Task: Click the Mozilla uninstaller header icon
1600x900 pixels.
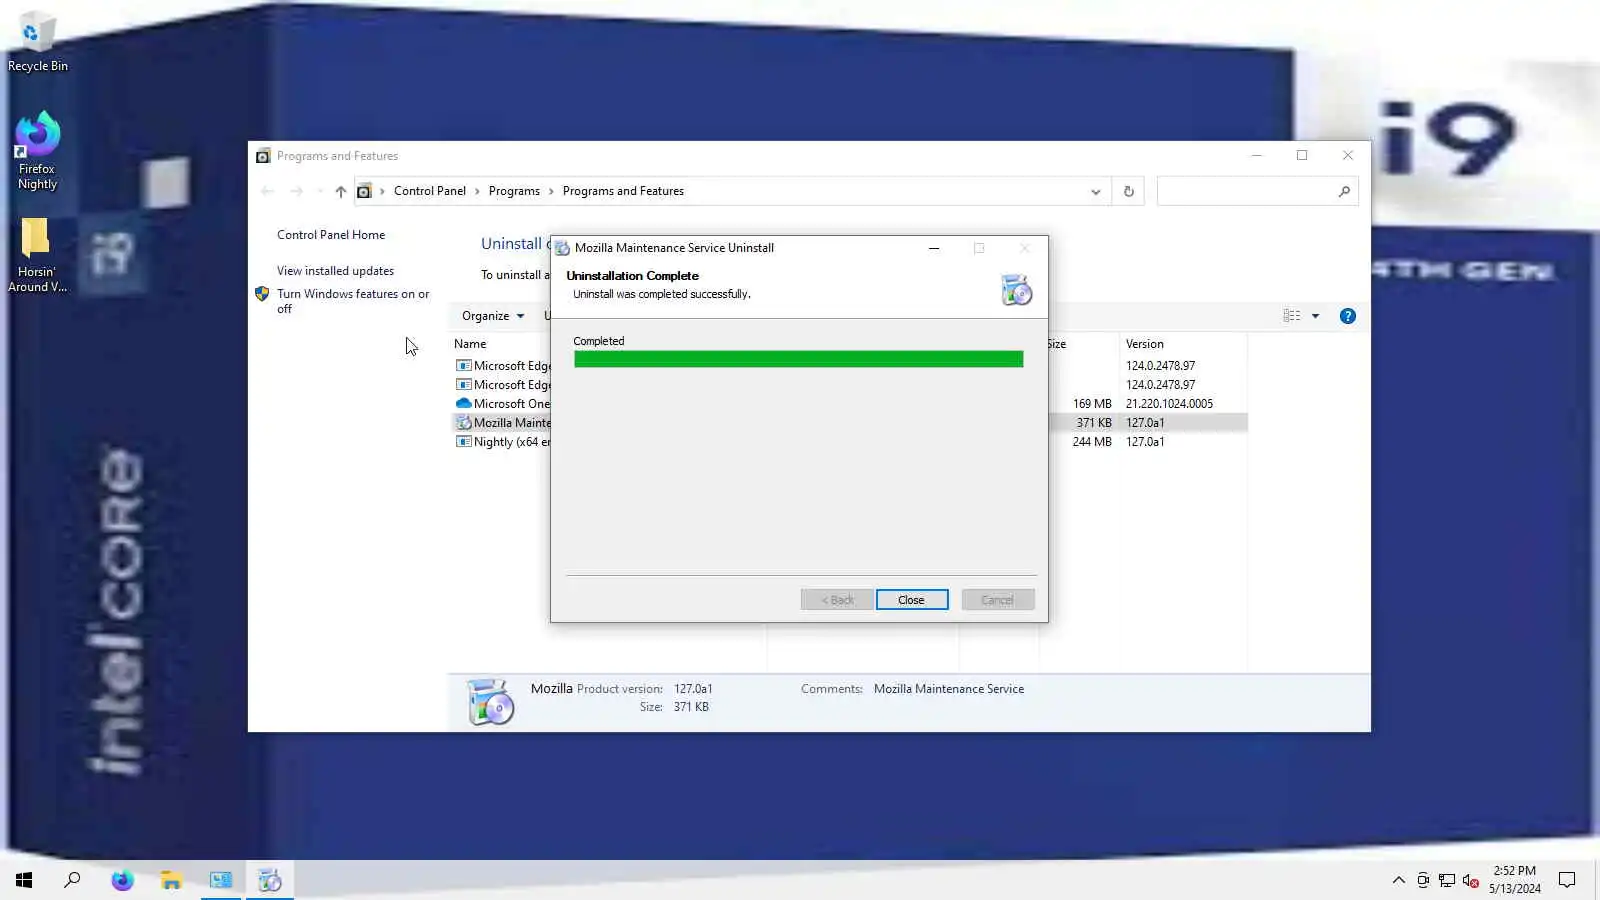Action: tap(1016, 290)
